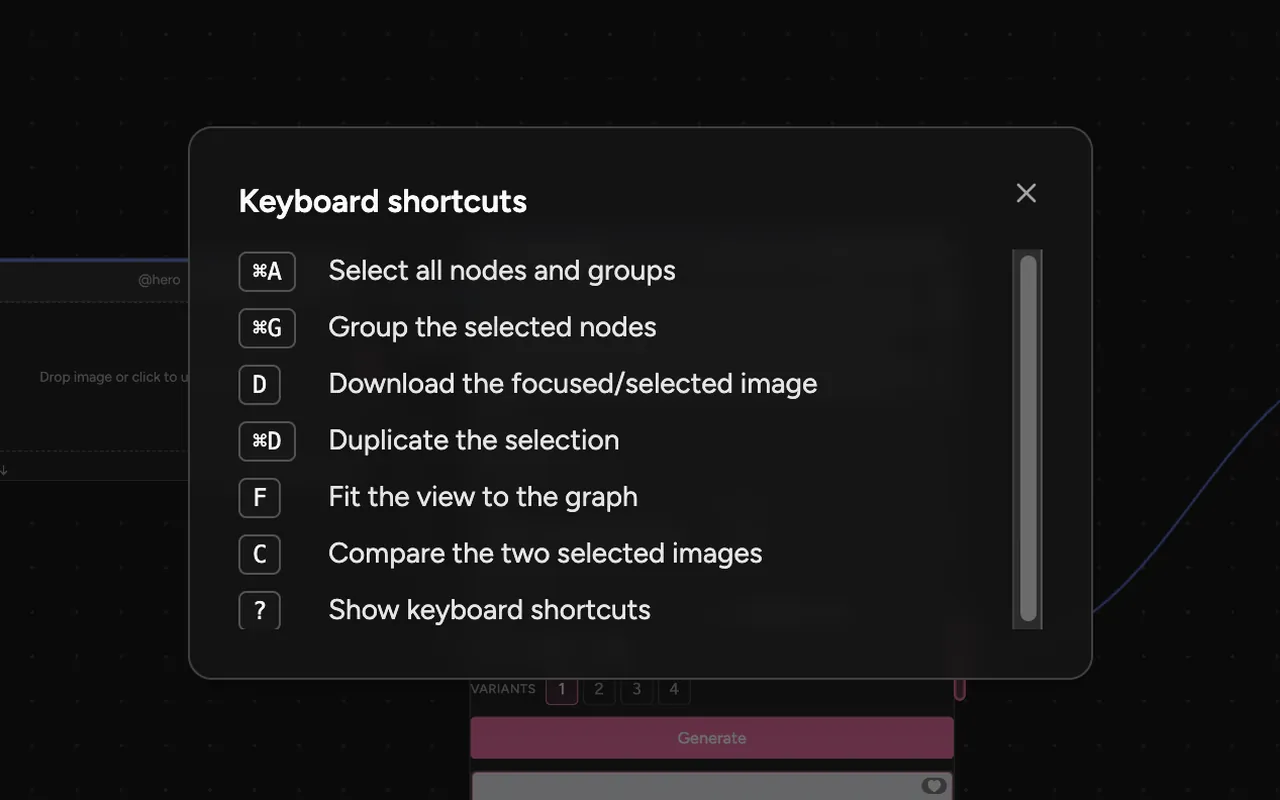Viewport: 1280px width, 800px height.
Task: Click the D shortcut key badge
Action: [x=259, y=384]
